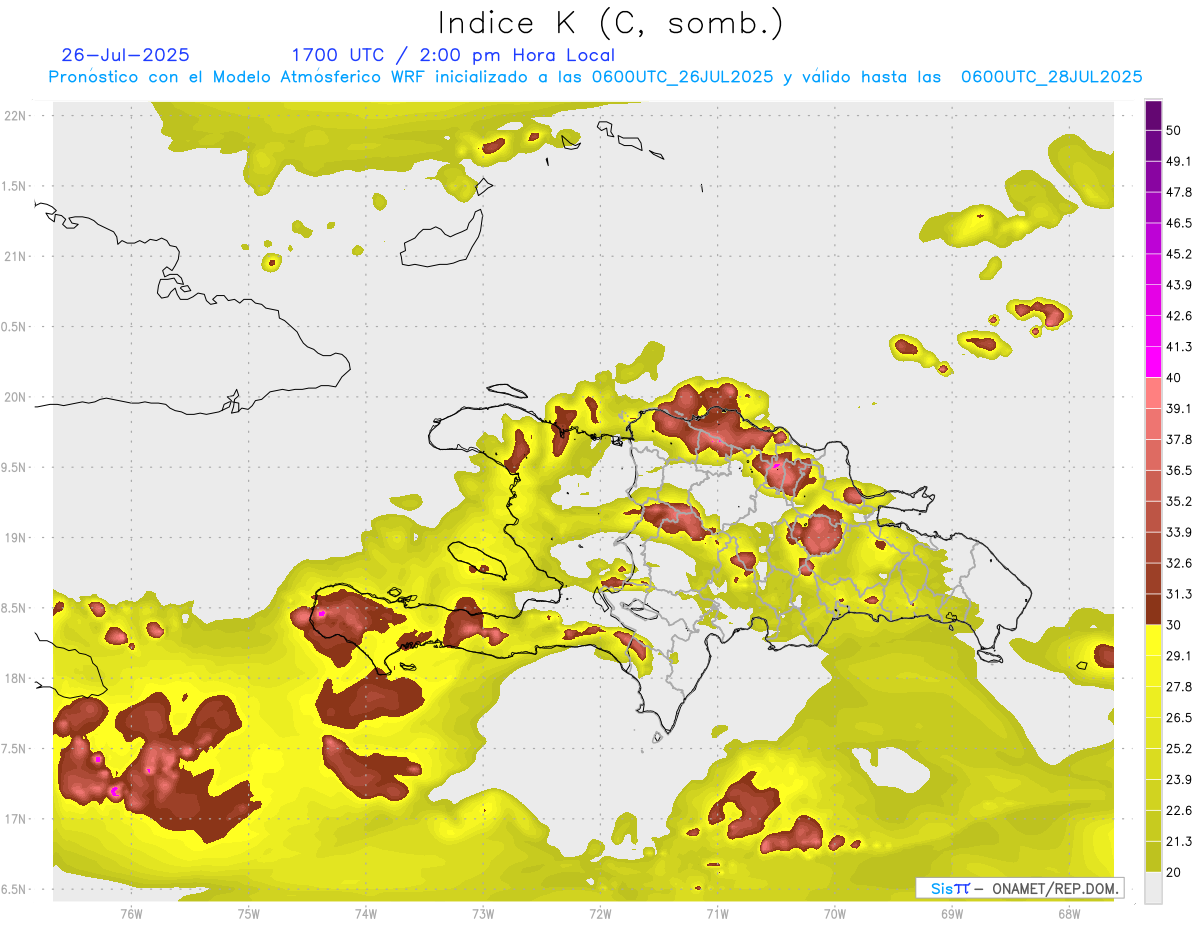The image size is (1200, 927).
Task: Click the "73W" longitude label
Action: (483, 913)
